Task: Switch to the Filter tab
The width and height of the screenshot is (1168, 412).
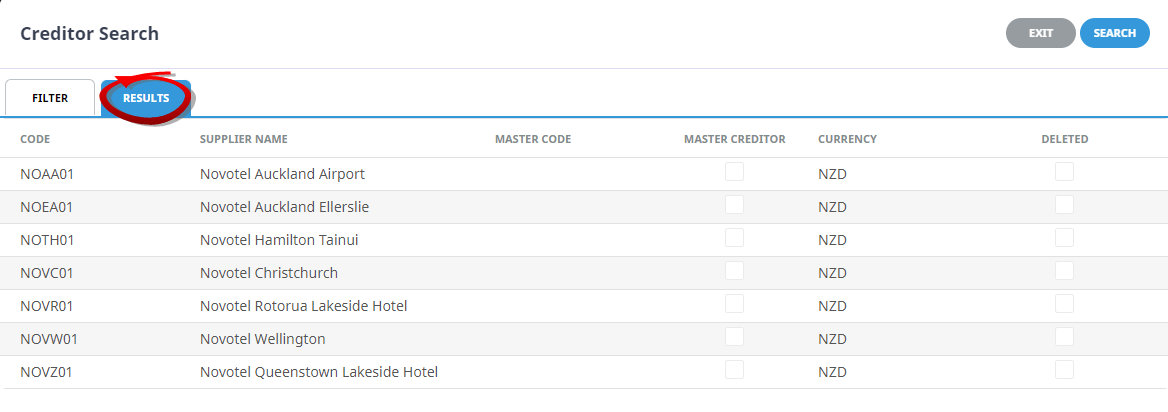Action: 50,98
